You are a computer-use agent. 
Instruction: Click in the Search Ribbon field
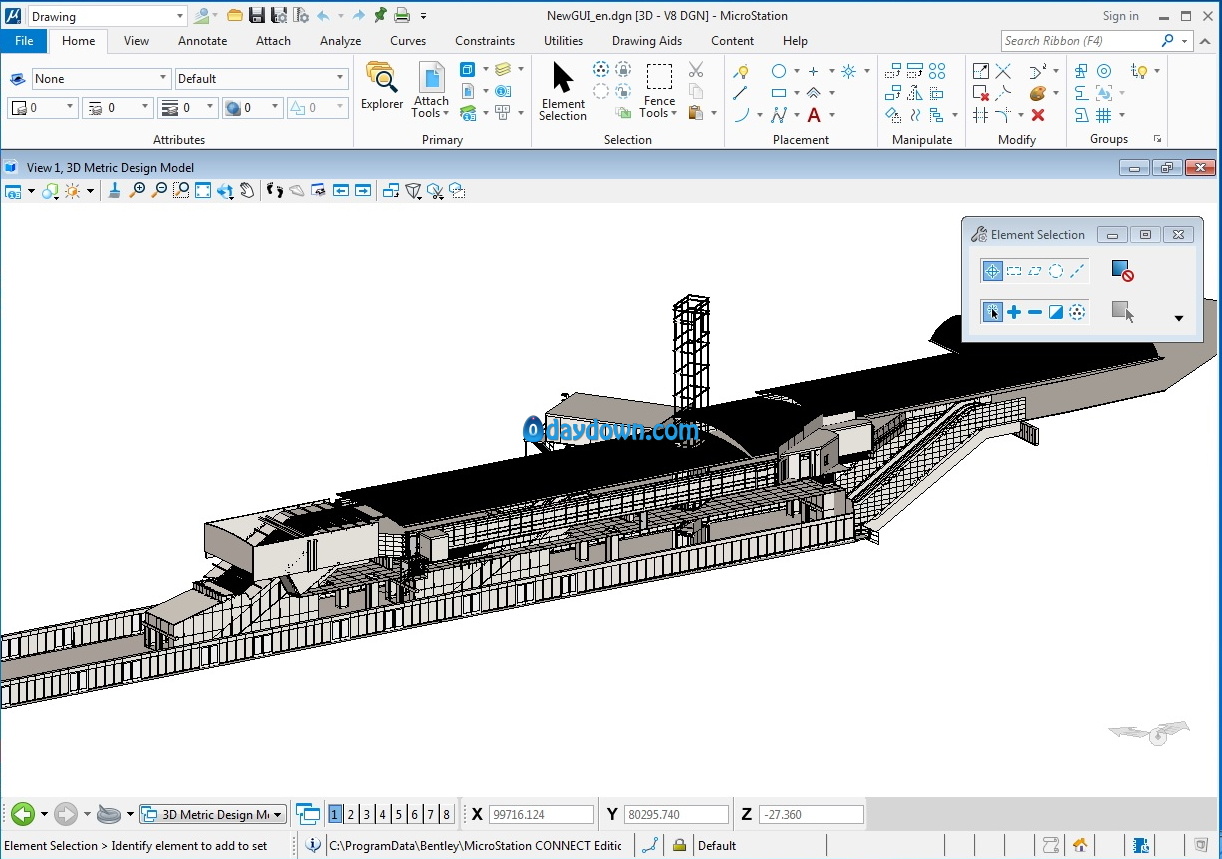(1080, 41)
